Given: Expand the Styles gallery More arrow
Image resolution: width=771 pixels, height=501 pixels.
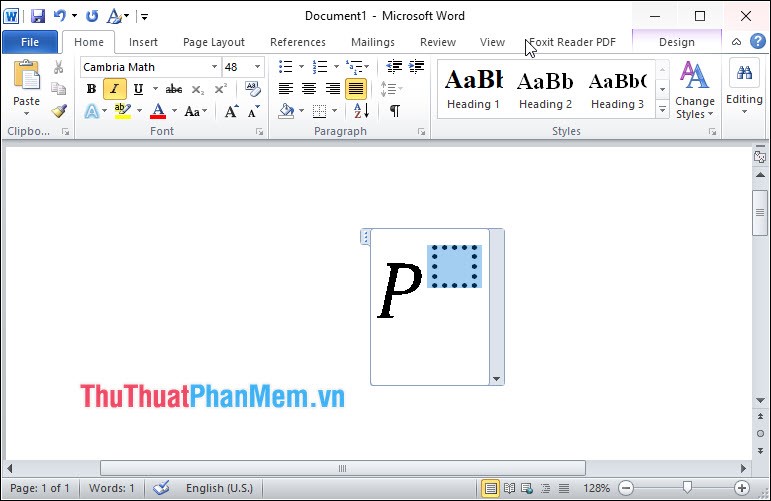Looking at the screenshot, I should tap(662, 110).
